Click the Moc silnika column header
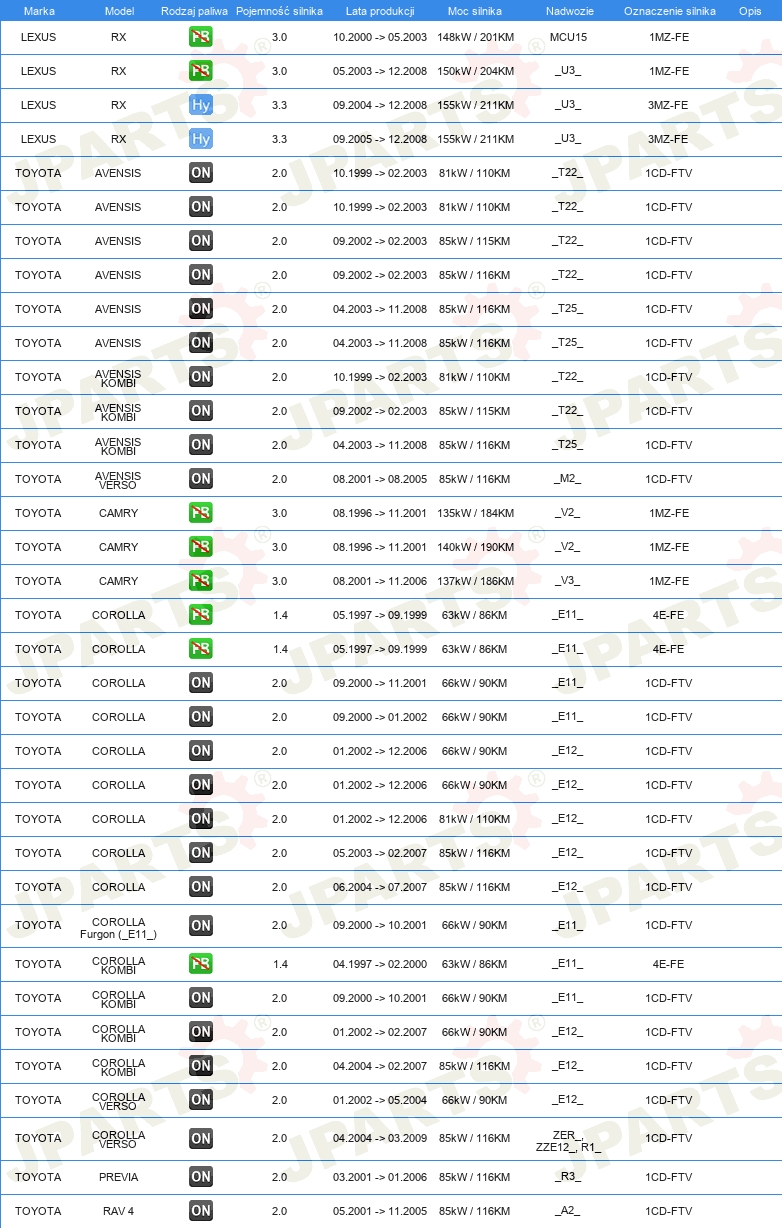The height and width of the screenshot is (1228, 782). (475, 11)
